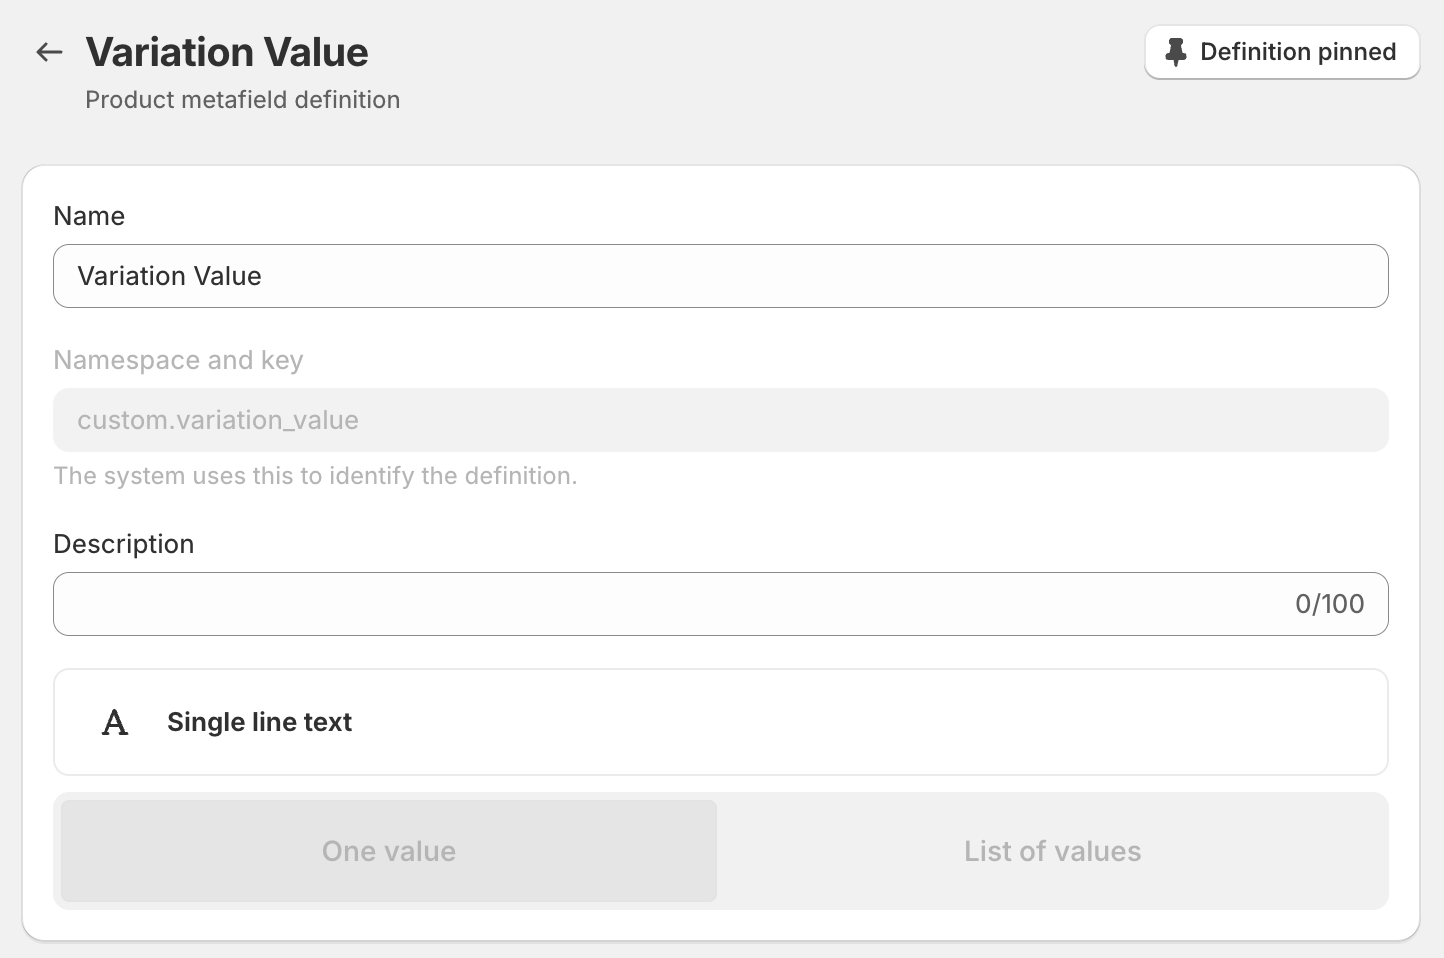
Task: Click the pin icon on Definition pinned button
Action: coord(1176,51)
